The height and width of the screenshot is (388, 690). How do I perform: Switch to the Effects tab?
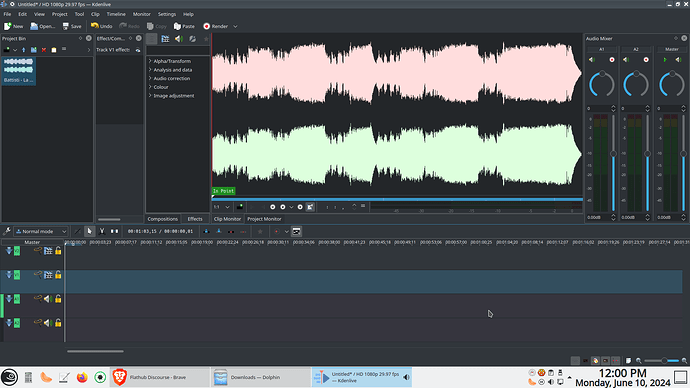pyautogui.click(x=195, y=219)
